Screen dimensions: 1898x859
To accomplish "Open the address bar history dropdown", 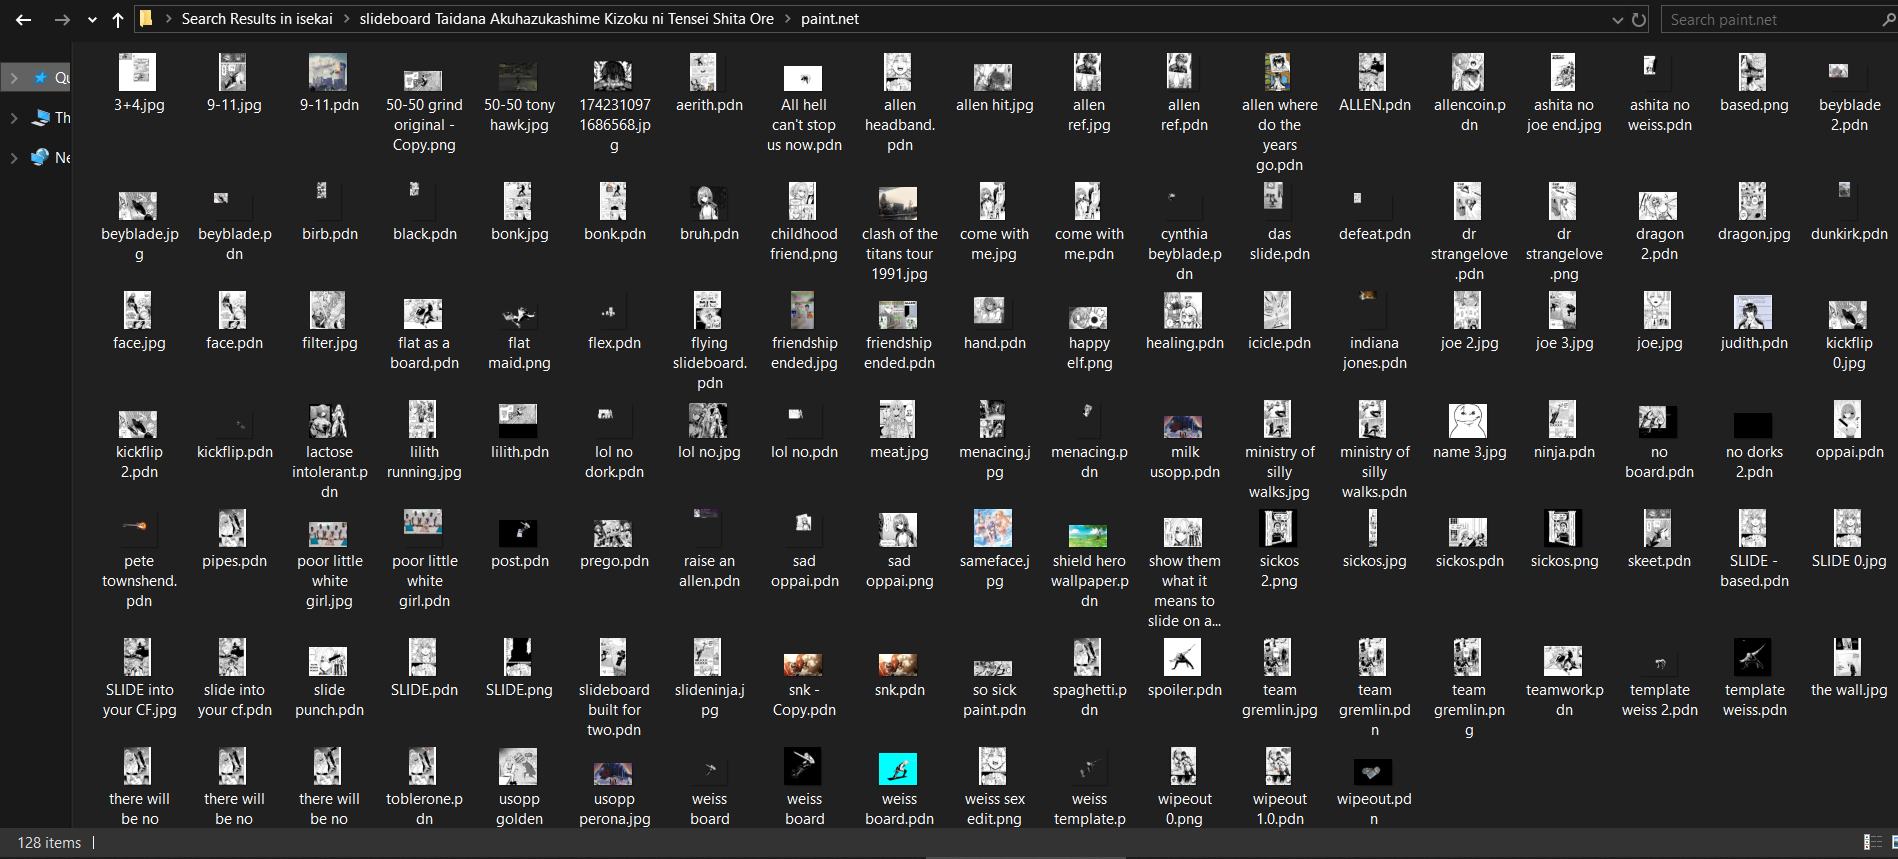I will tap(1617, 19).
